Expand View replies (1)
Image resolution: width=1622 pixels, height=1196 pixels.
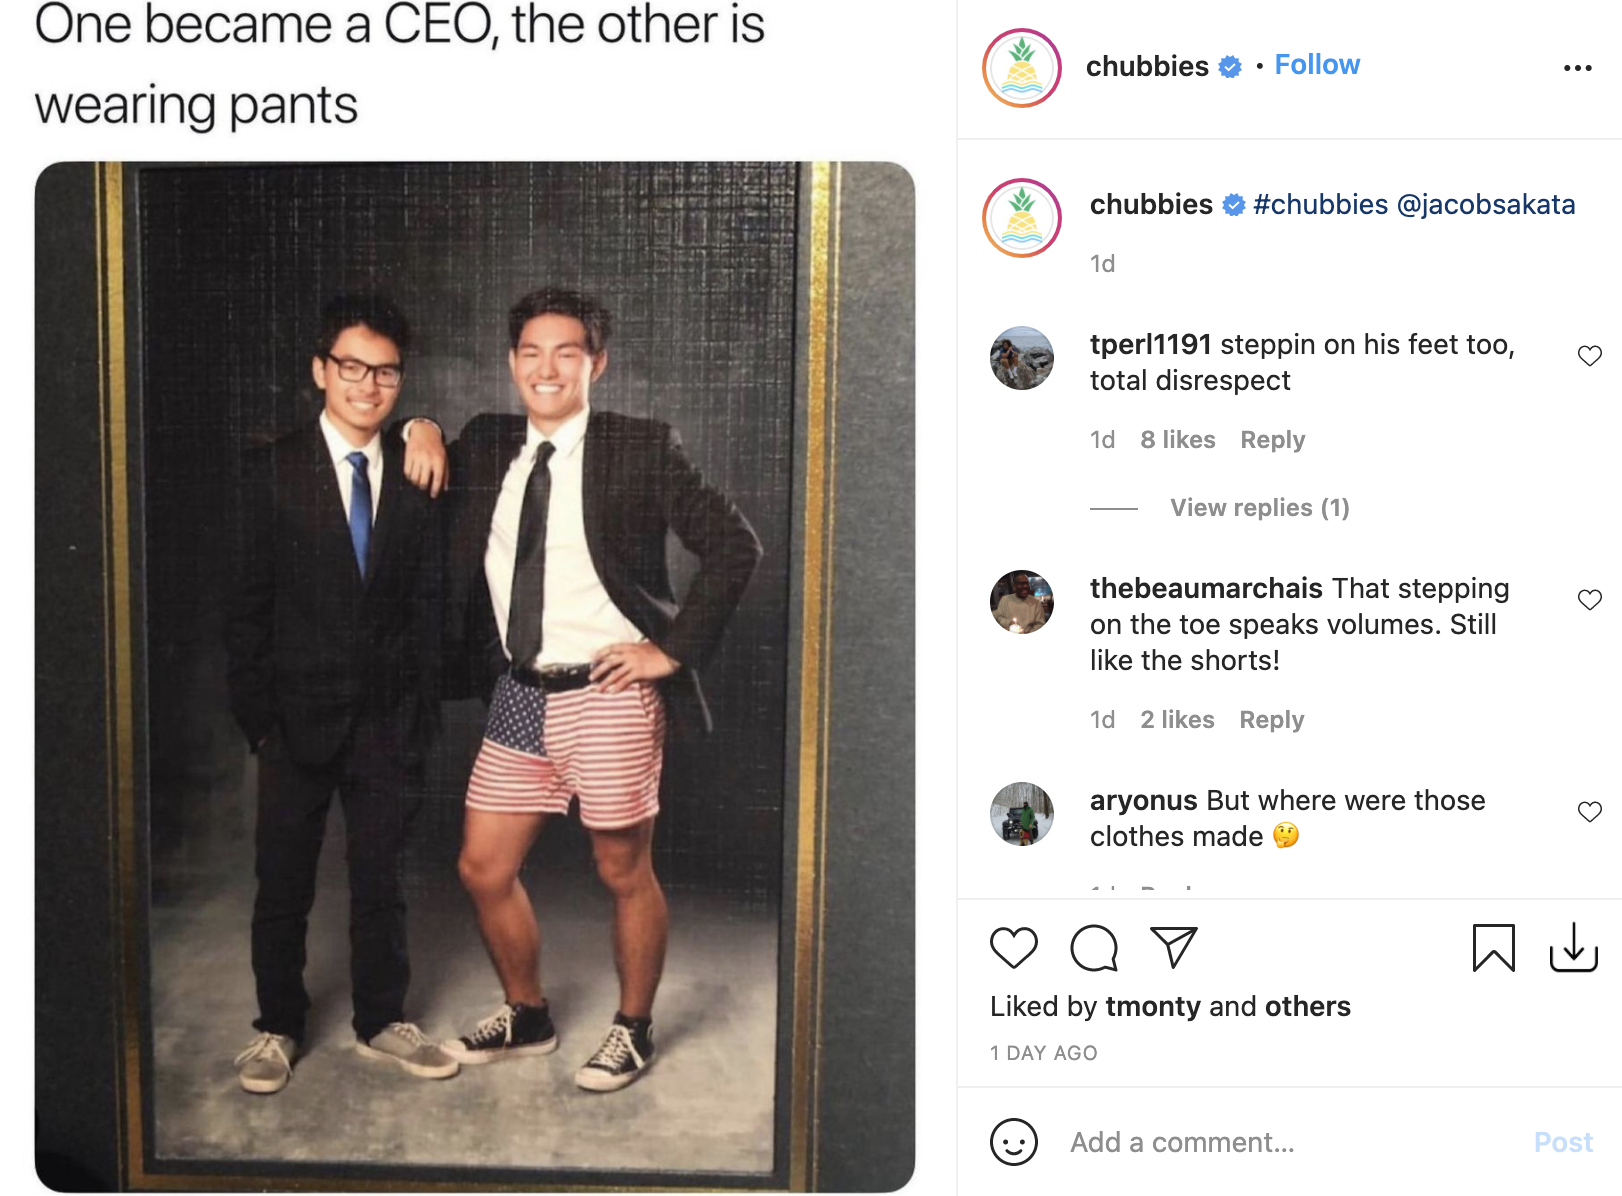tap(1259, 508)
